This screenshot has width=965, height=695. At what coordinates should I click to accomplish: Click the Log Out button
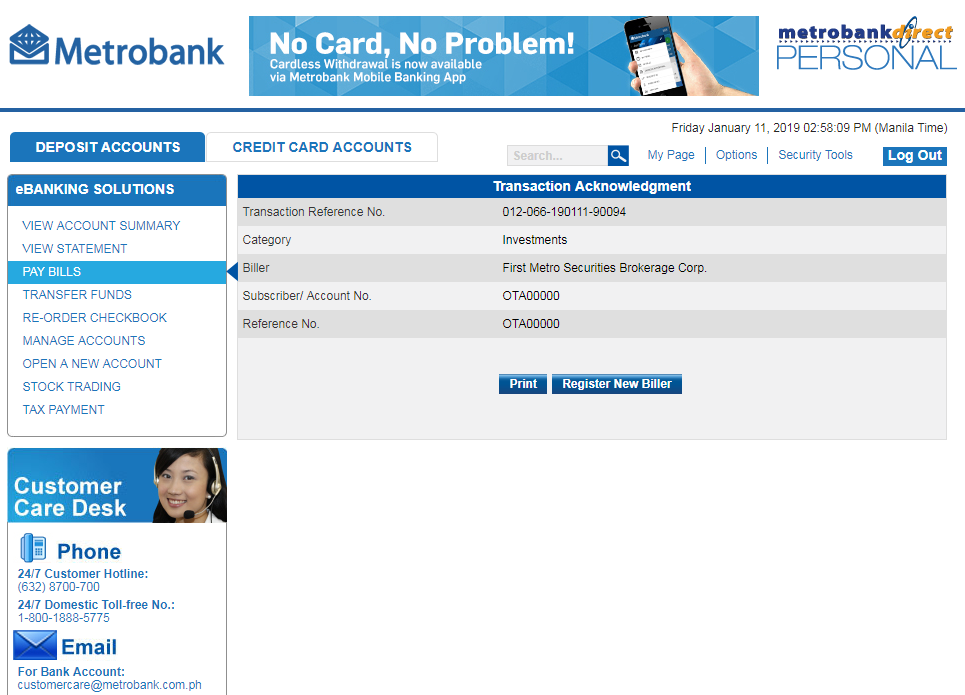915,156
